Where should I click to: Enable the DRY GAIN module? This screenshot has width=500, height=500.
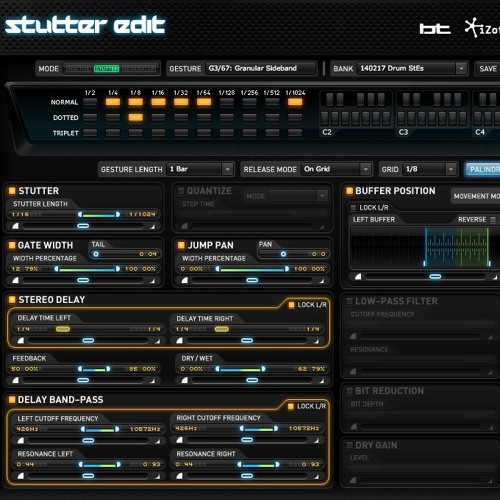349,445
